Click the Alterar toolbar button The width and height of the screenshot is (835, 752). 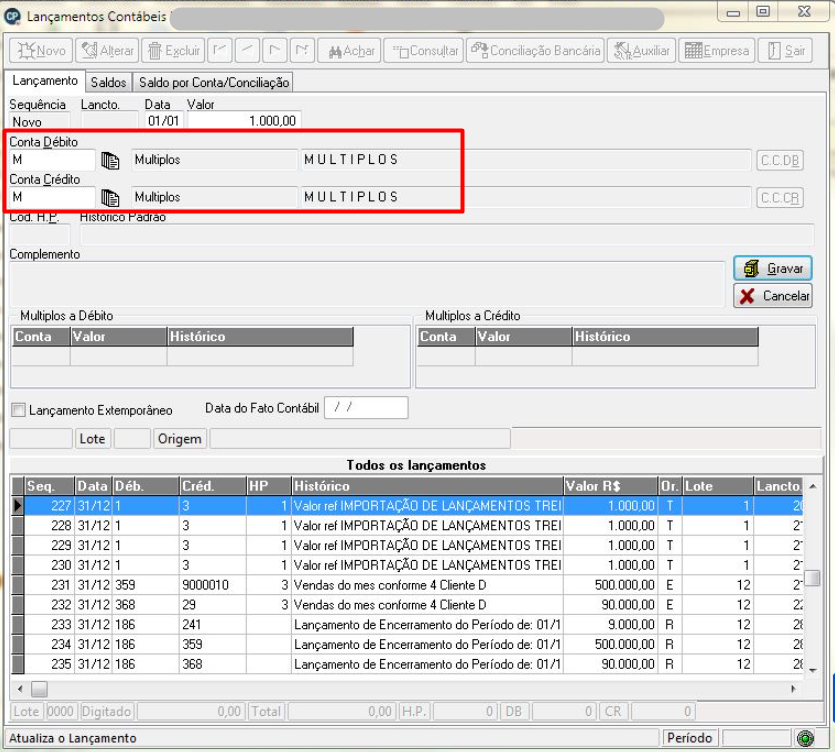click(x=107, y=51)
